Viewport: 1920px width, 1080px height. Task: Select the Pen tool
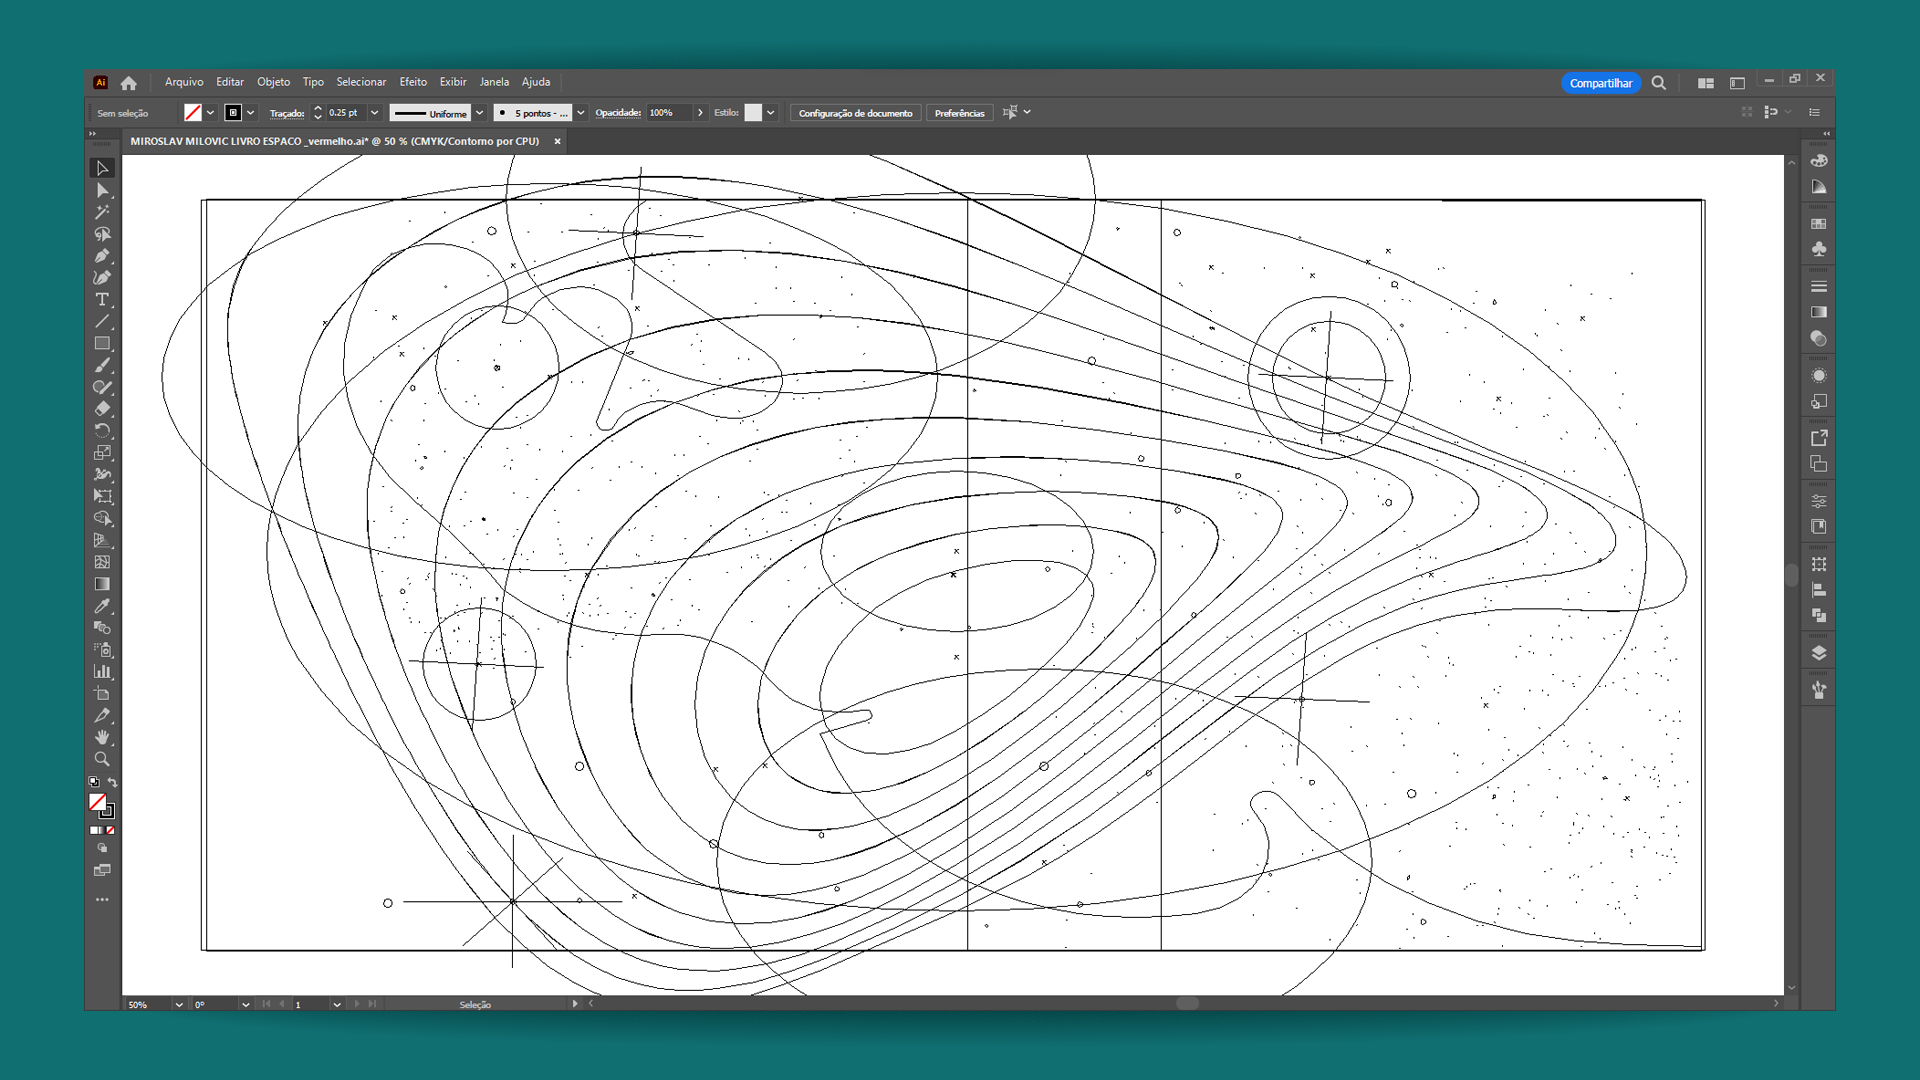pos(102,256)
